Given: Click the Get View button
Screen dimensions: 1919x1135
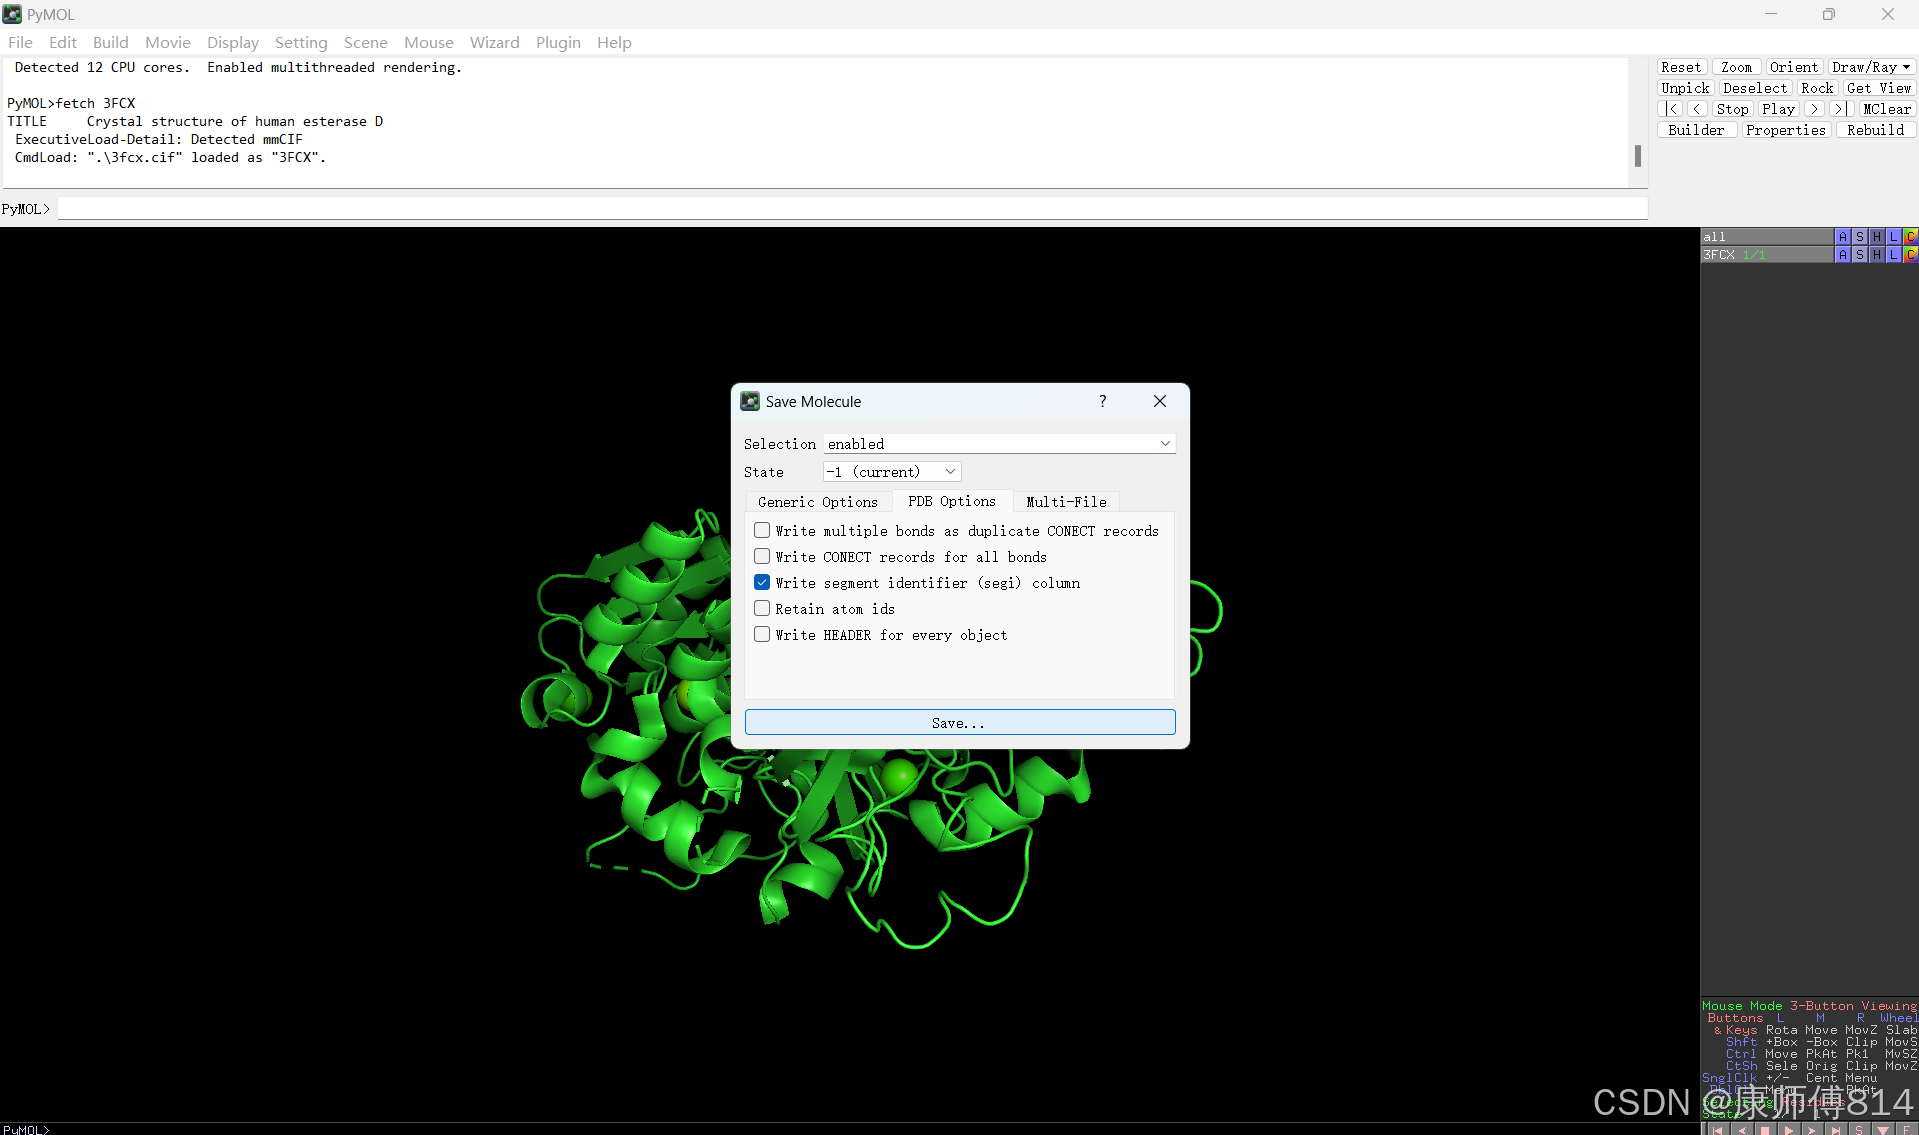Looking at the screenshot, I should 1879,88.
